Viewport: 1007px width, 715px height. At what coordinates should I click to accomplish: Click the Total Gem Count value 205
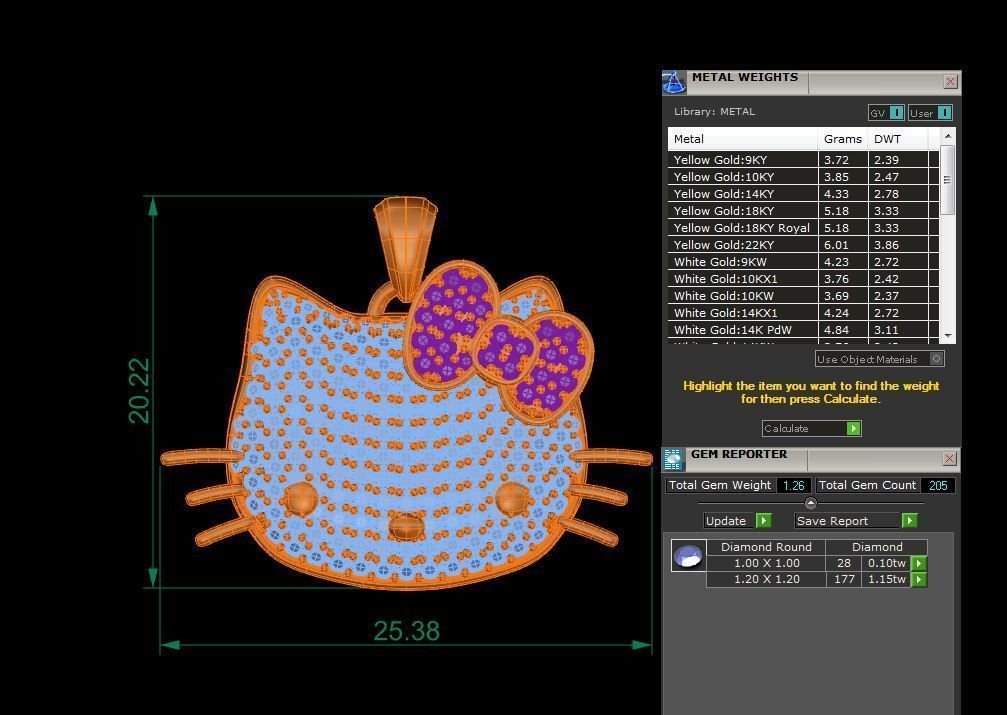[938, 486]
